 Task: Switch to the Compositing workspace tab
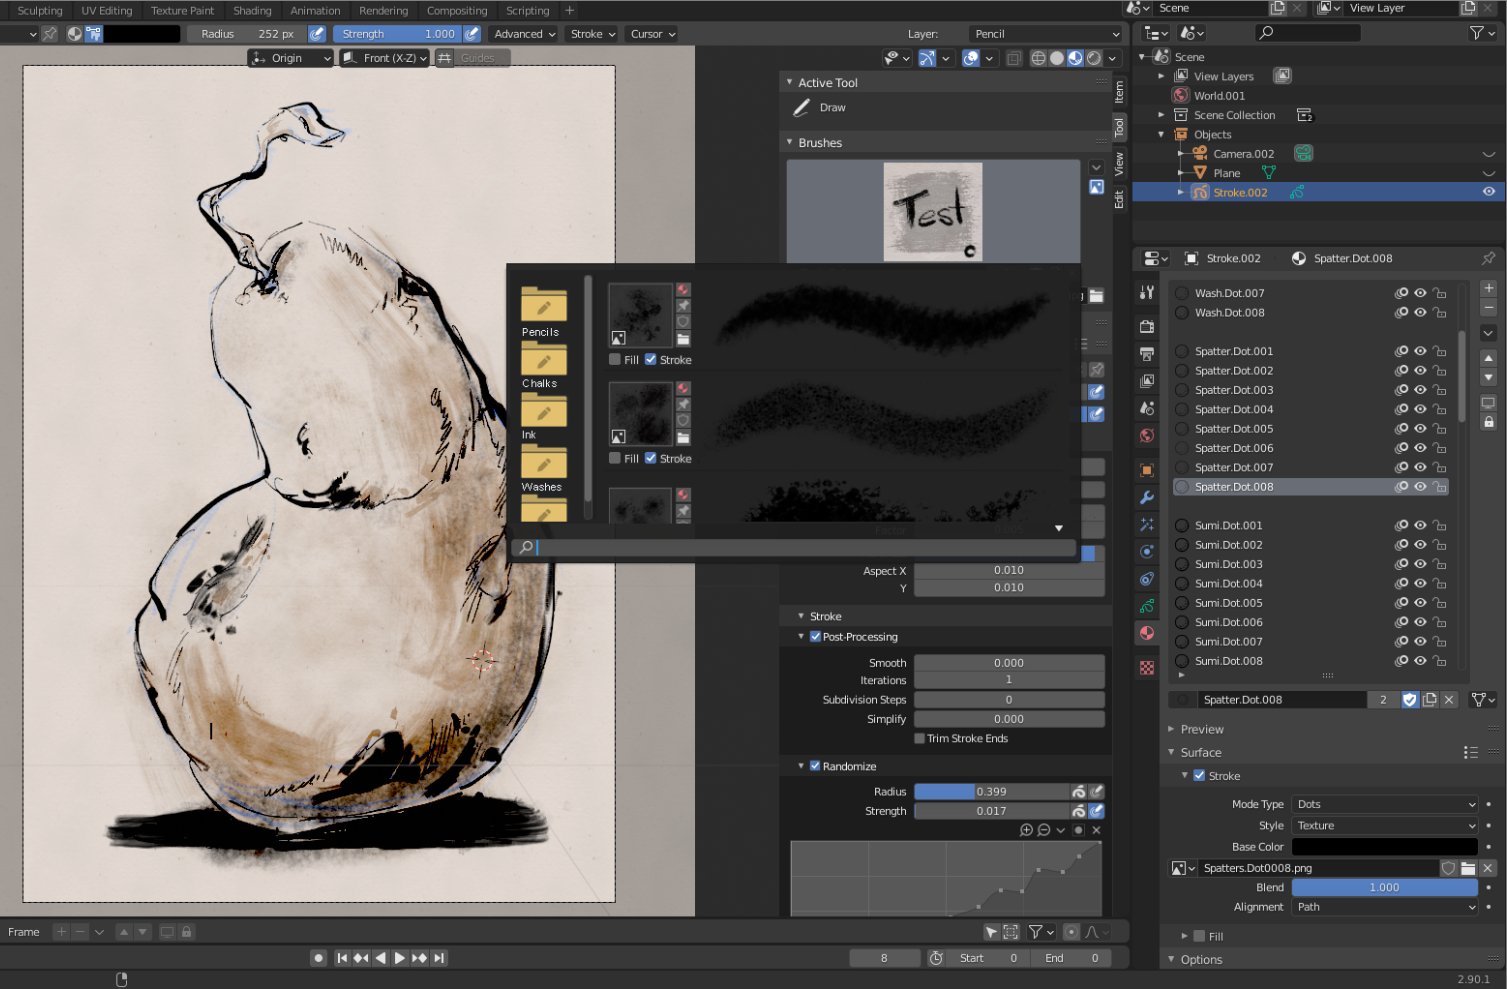click(x=457, y=11)
